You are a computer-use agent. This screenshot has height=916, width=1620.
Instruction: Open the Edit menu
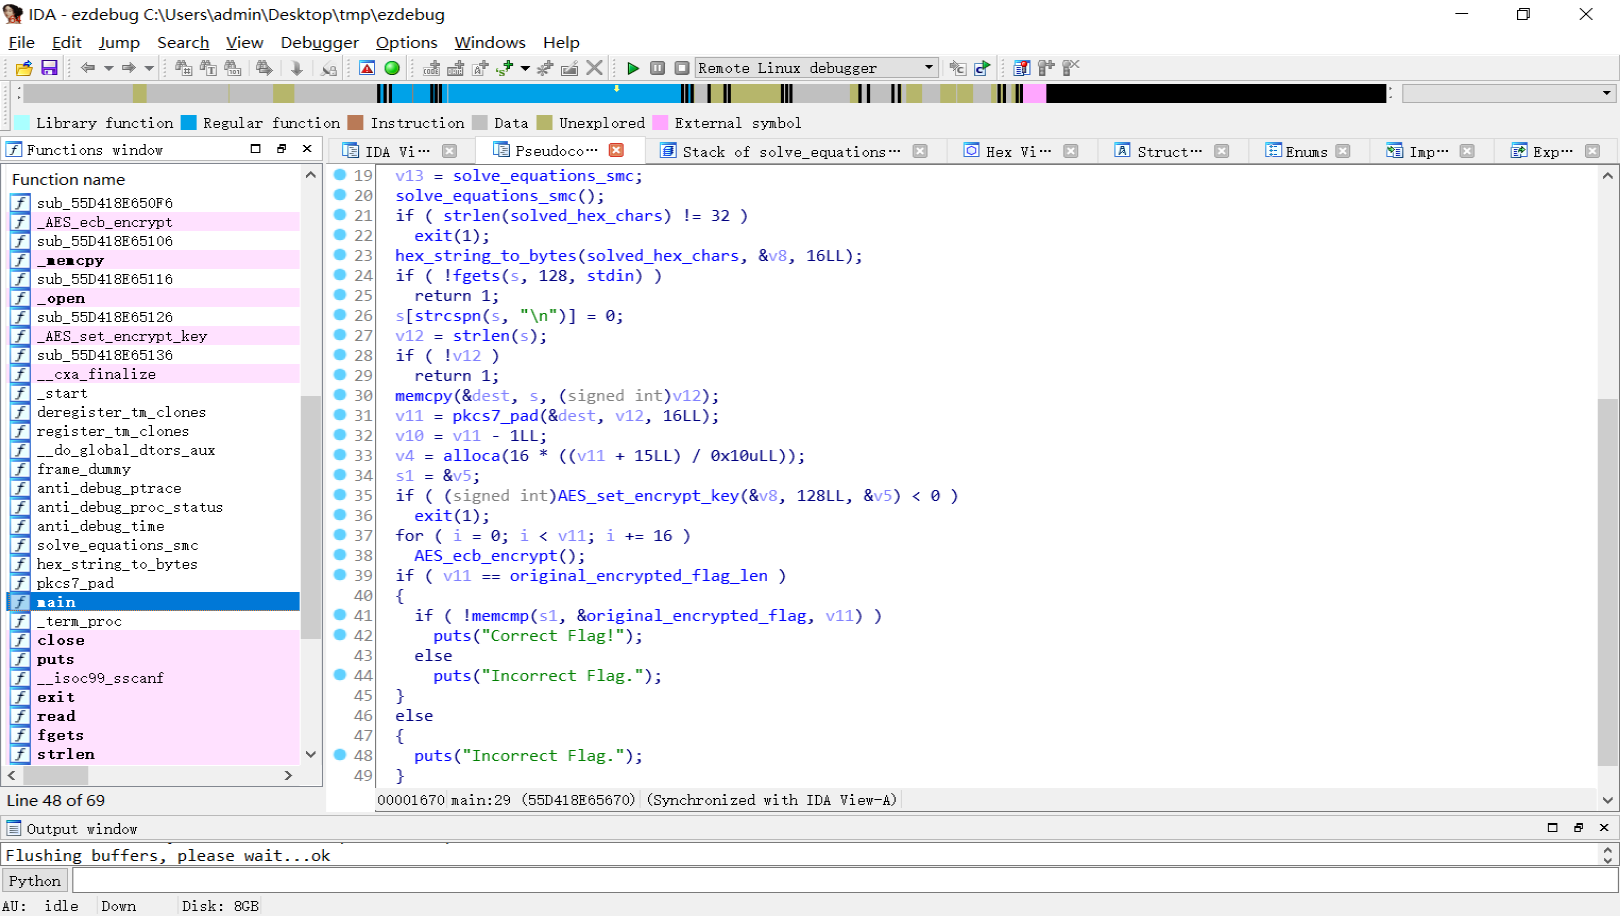tap(67, 42)
